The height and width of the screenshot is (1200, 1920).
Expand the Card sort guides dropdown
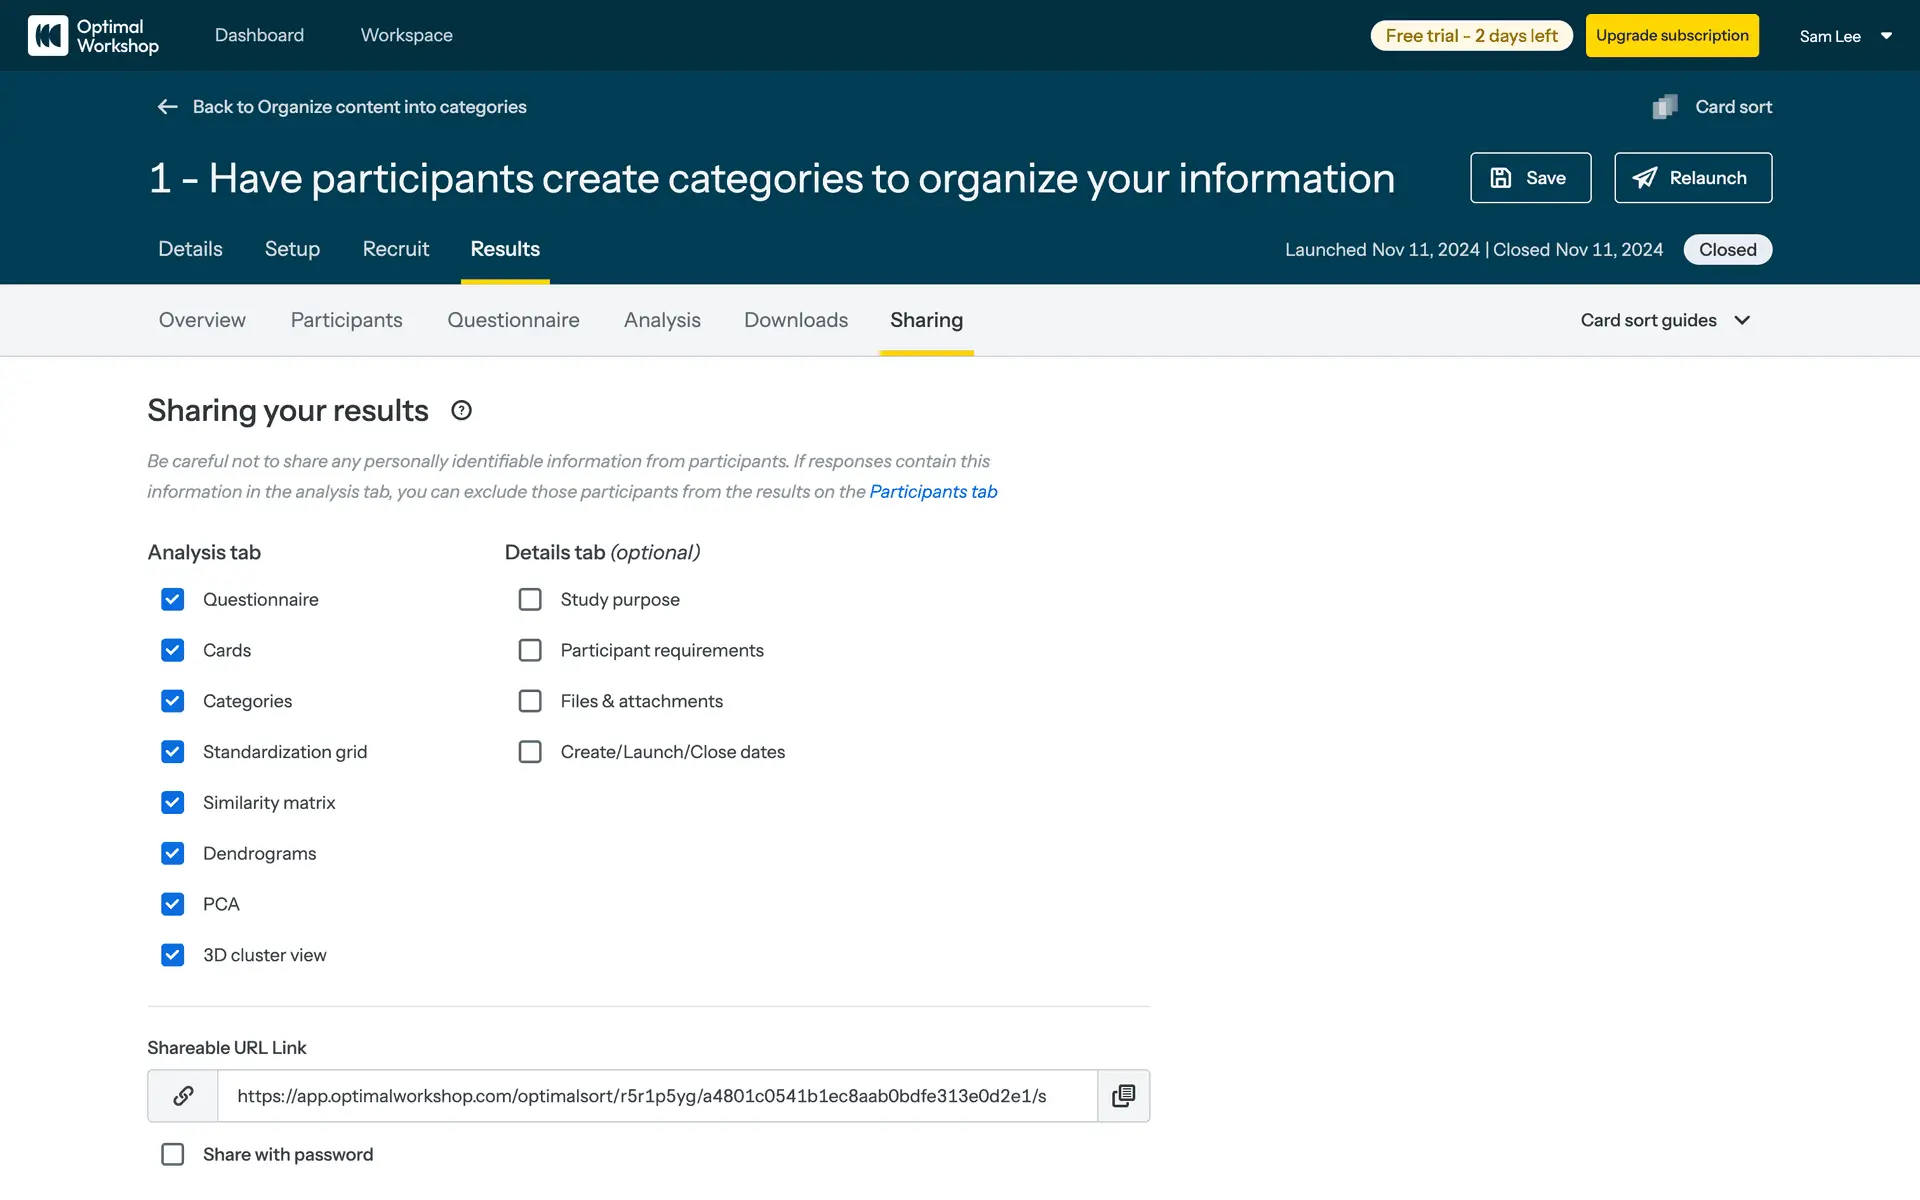1665,320
